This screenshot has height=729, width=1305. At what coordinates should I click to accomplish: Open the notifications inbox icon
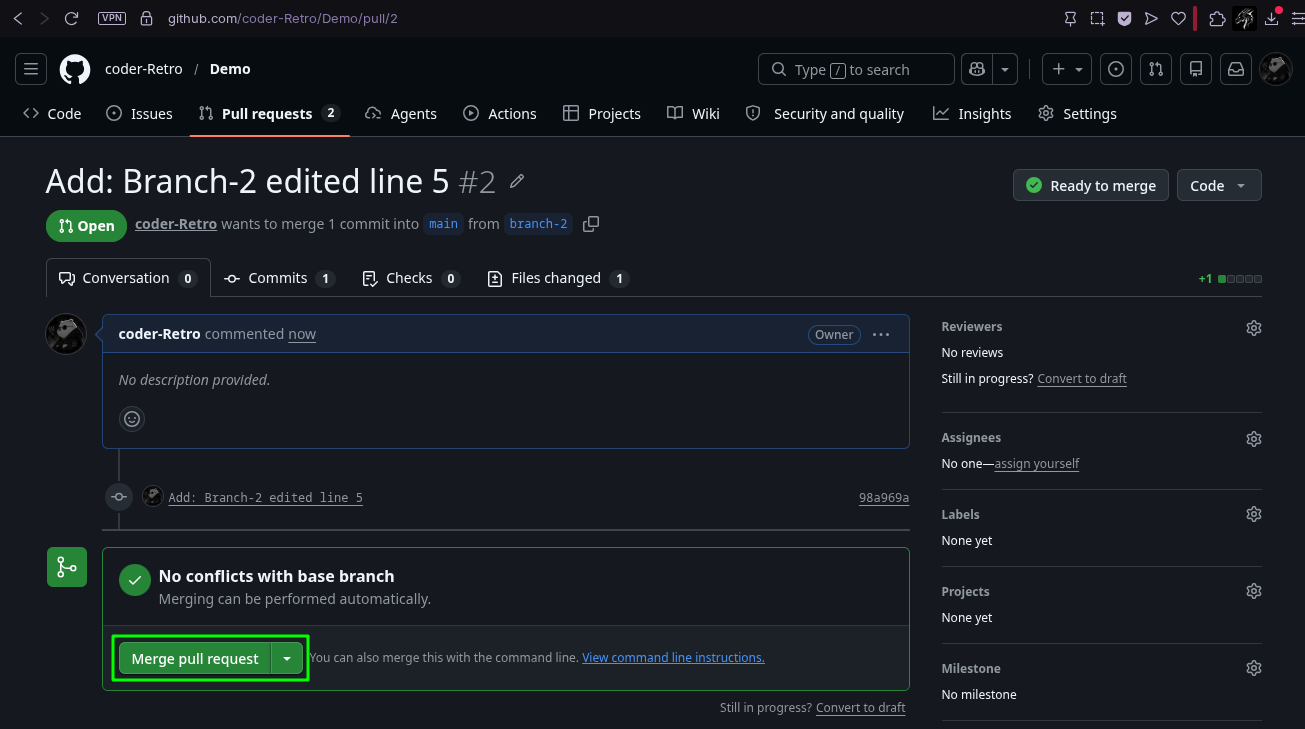coord(1236,69)
